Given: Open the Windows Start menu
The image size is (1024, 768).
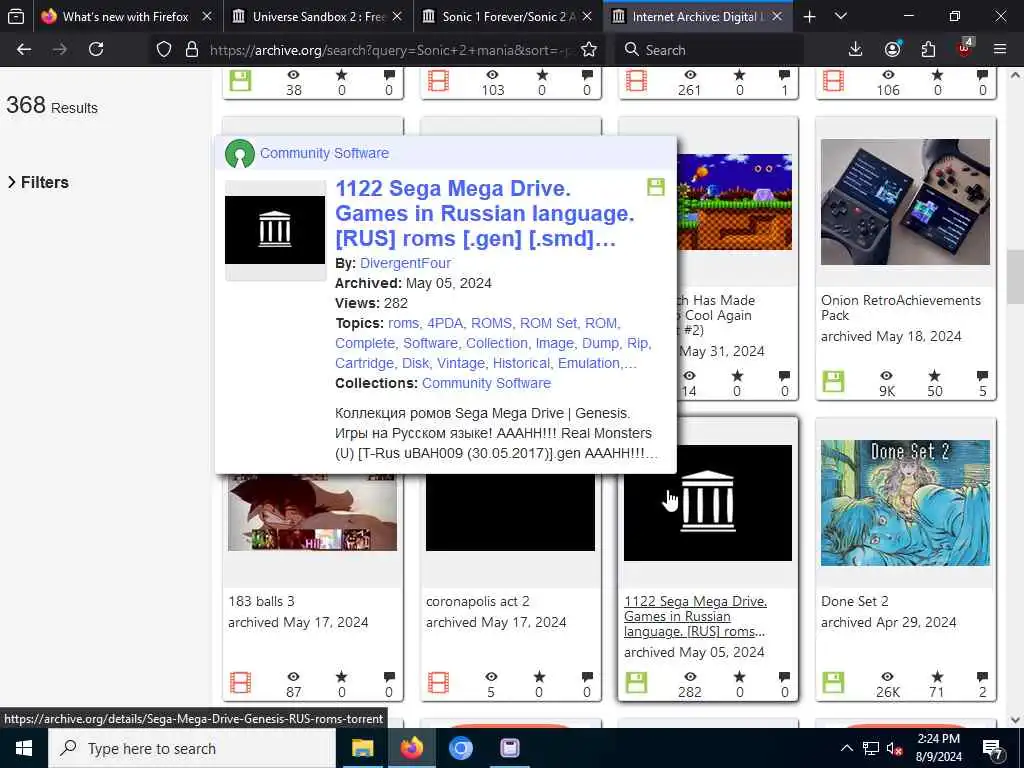Looking at the screenshot, I should (x=24, y=748).
